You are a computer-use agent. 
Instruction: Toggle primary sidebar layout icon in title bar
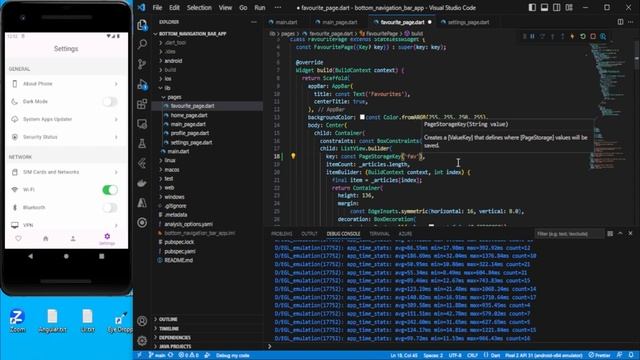[x=532, y=7]
